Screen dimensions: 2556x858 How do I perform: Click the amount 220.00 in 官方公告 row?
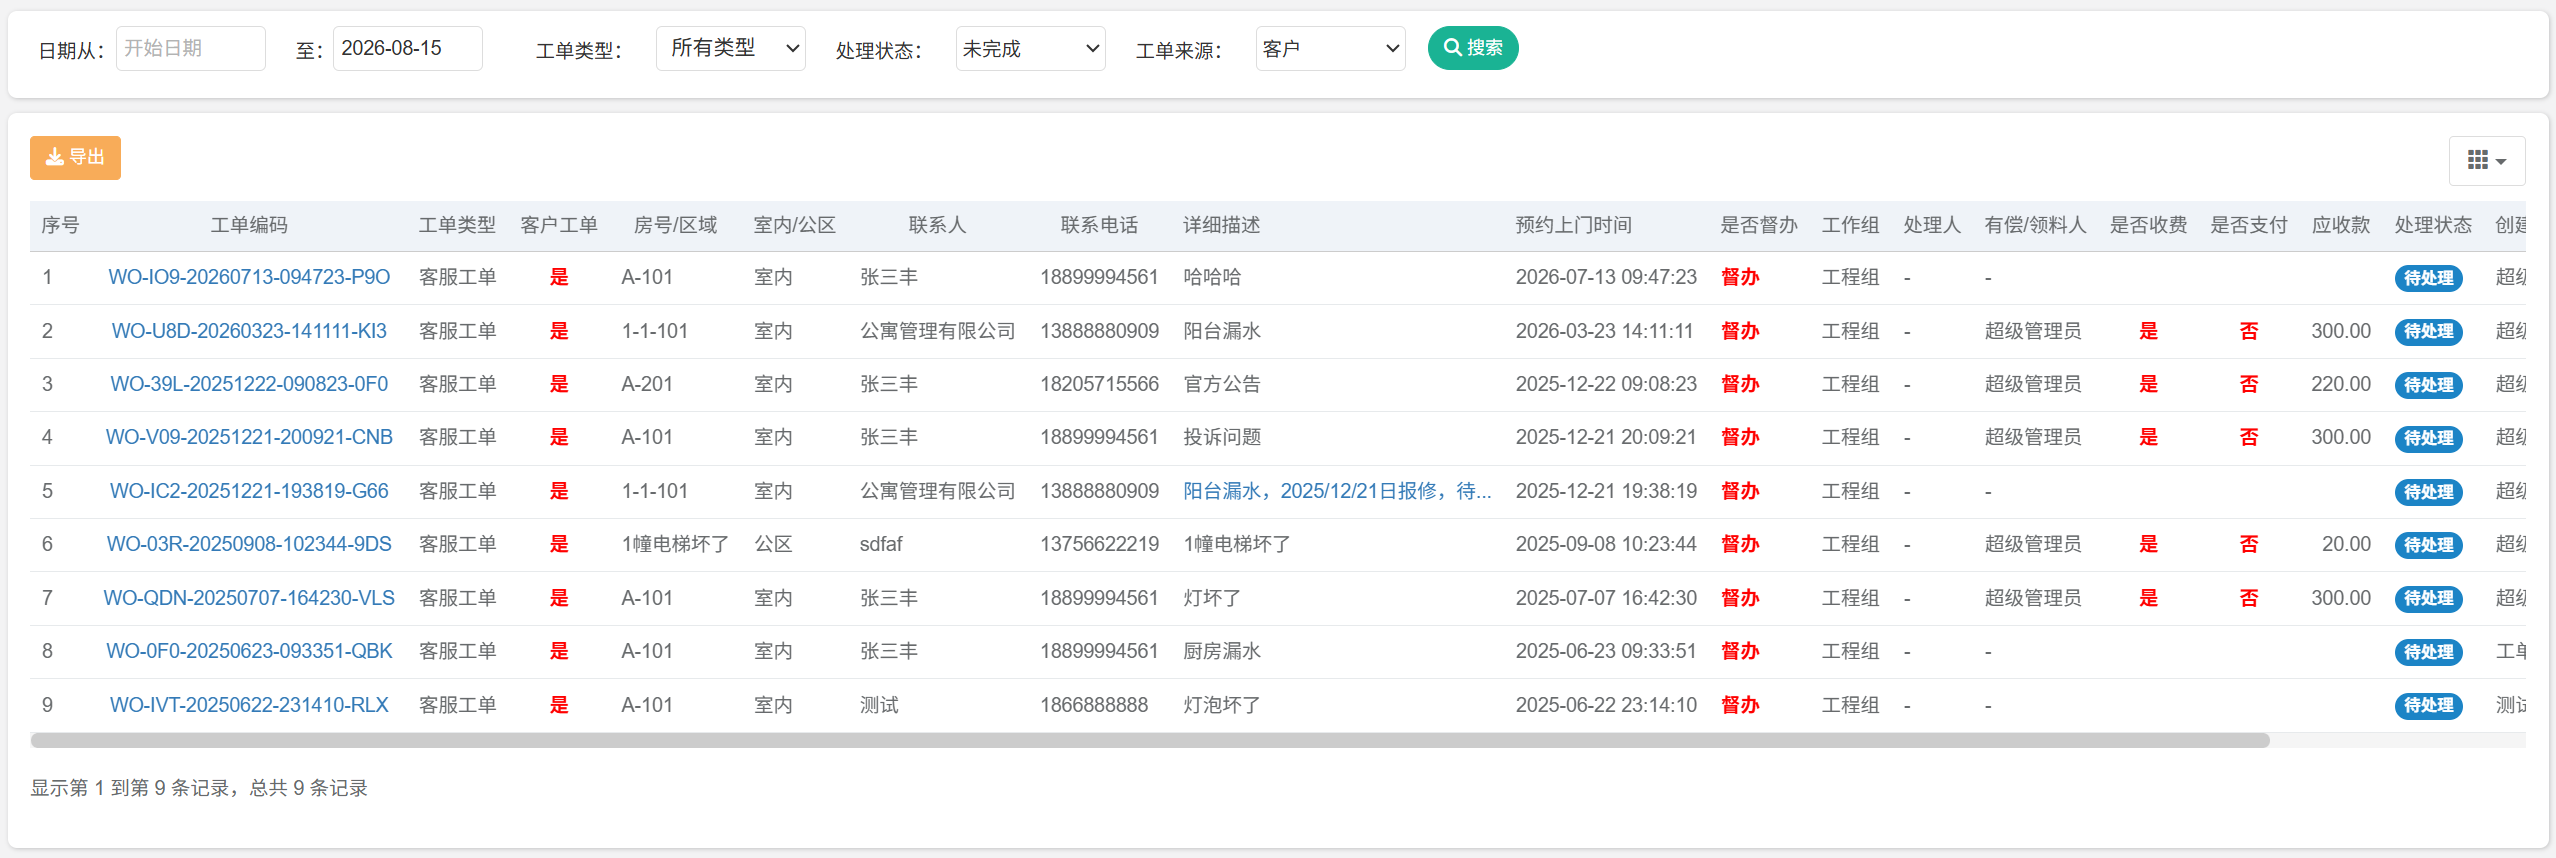[x=2341, y=384]
